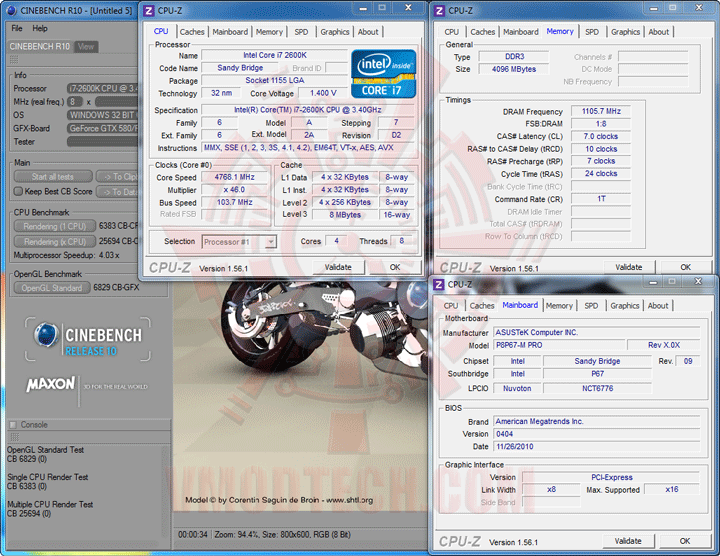Switch to the CINEBENCH R10 tab

pos(40,46)
